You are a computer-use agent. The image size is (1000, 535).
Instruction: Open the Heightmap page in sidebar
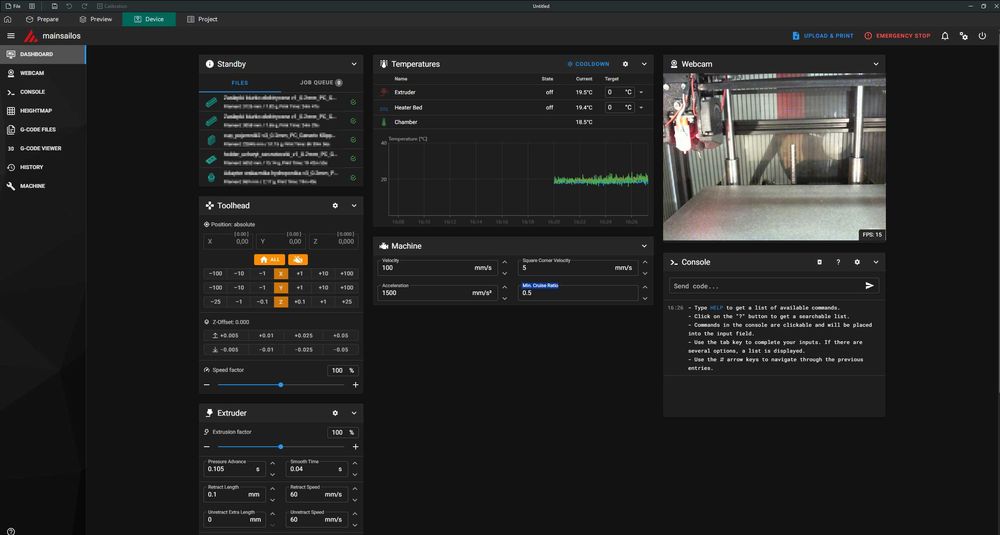tap(36, 111)
